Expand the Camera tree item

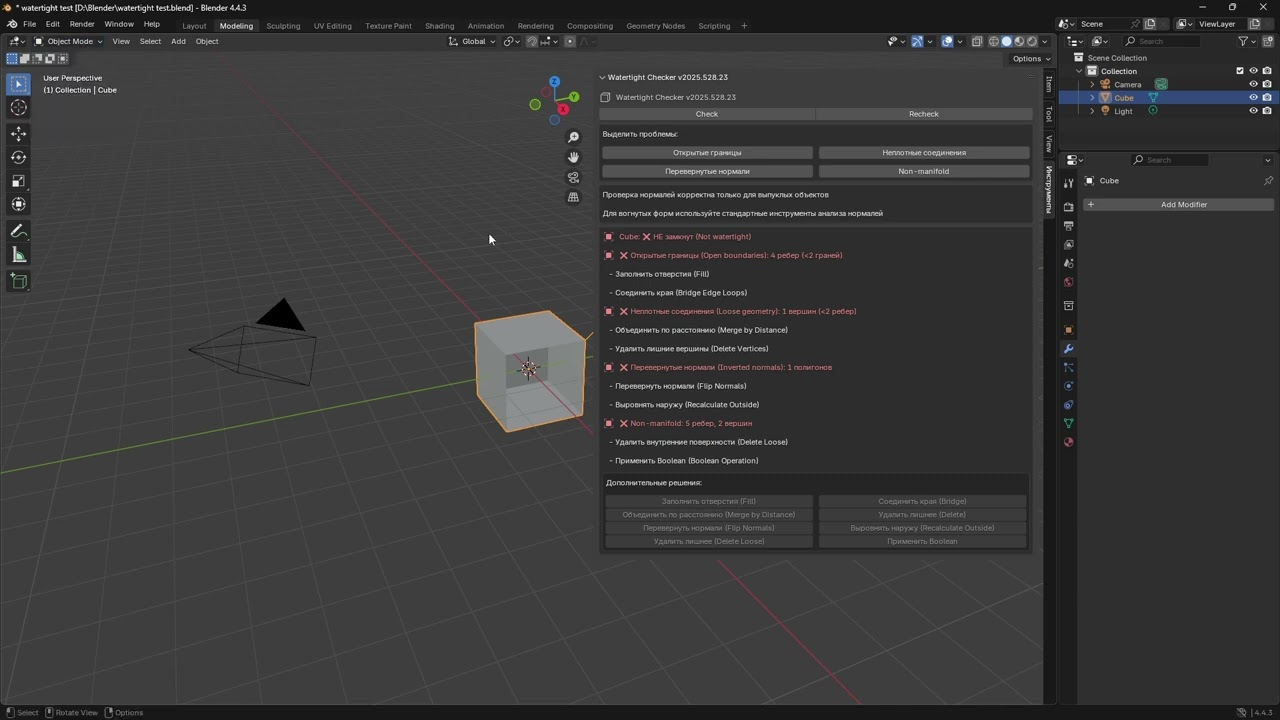1092,84
